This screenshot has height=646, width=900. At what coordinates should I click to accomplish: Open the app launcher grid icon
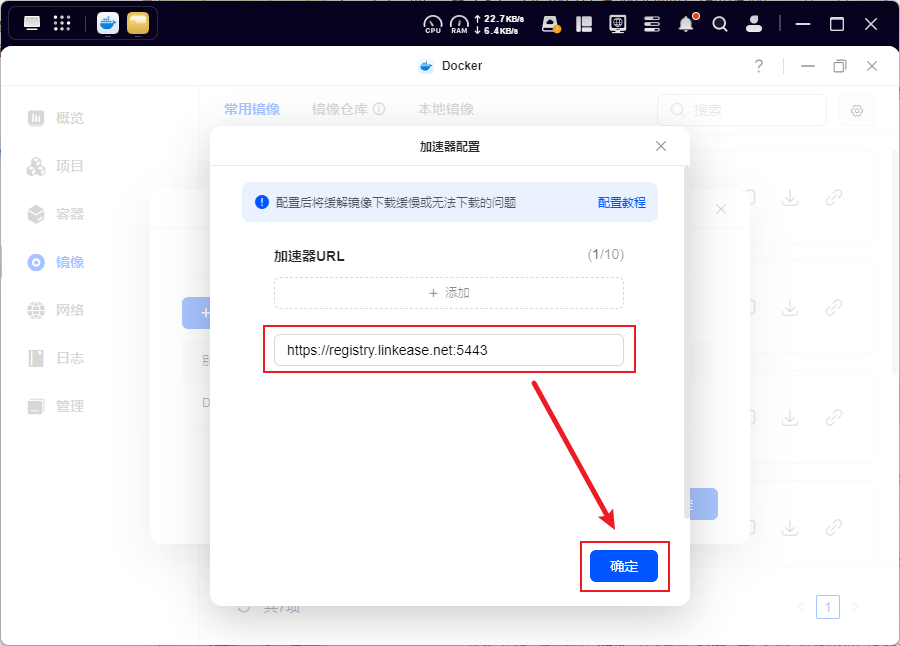(62, 24)
